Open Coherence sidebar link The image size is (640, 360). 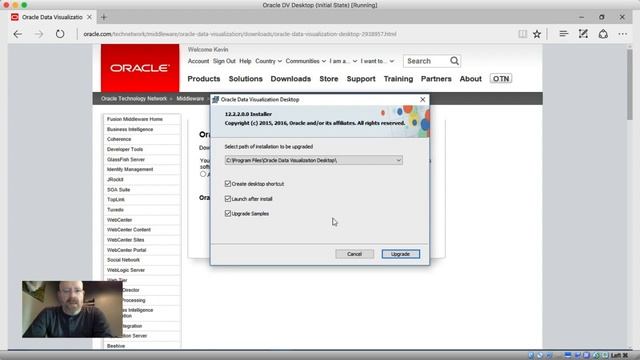pos(119,139)
